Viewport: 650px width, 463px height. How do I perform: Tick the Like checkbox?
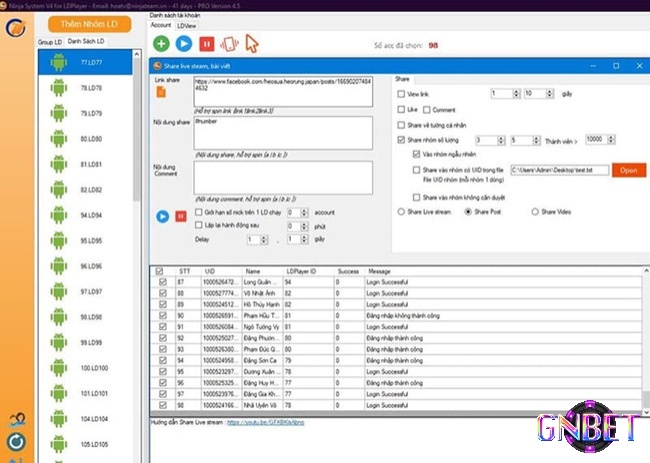point(401,109)
